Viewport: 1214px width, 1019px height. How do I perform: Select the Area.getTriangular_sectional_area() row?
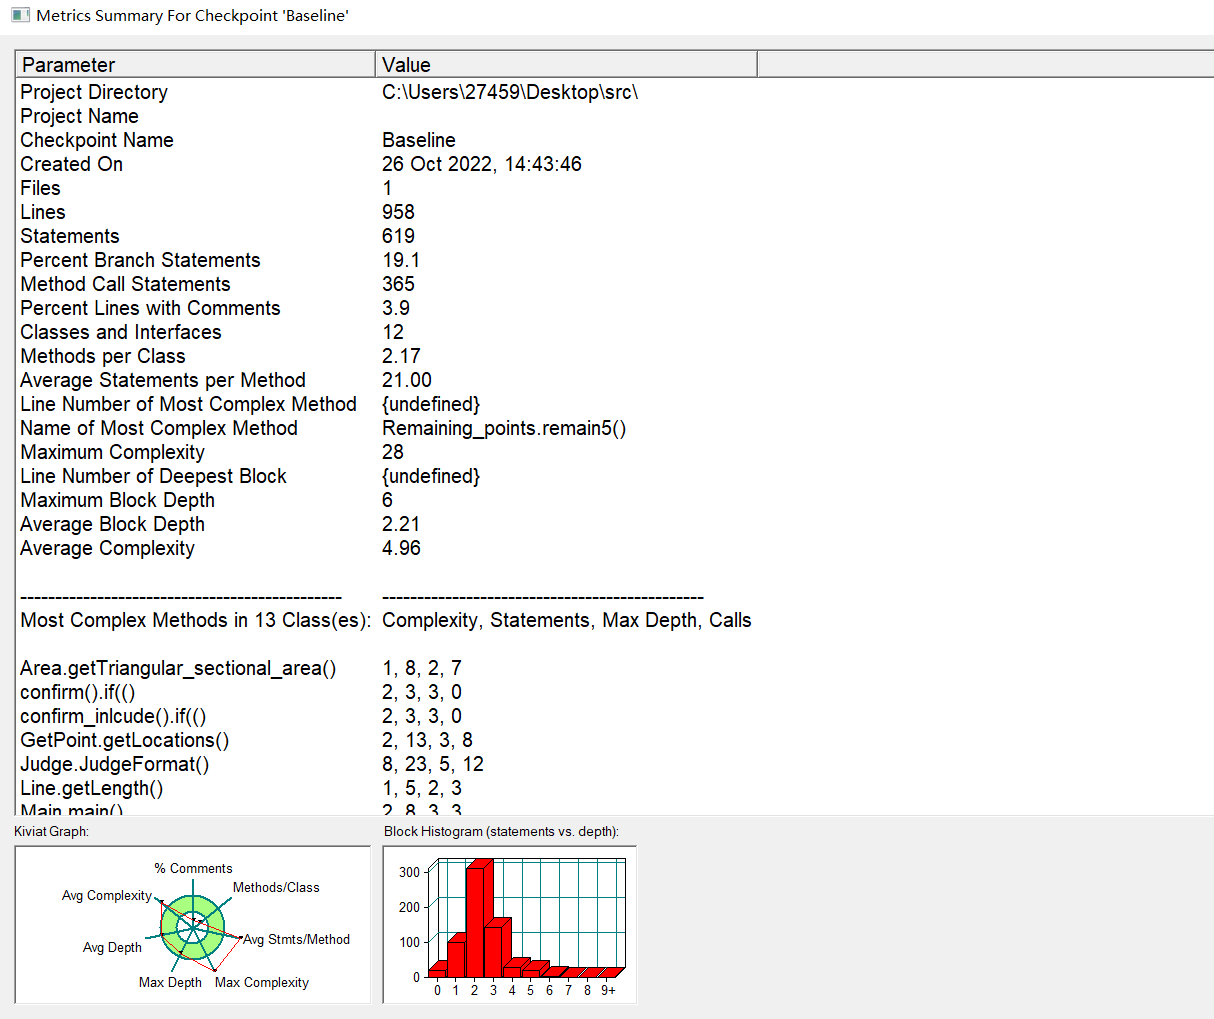tap(178, 668)
